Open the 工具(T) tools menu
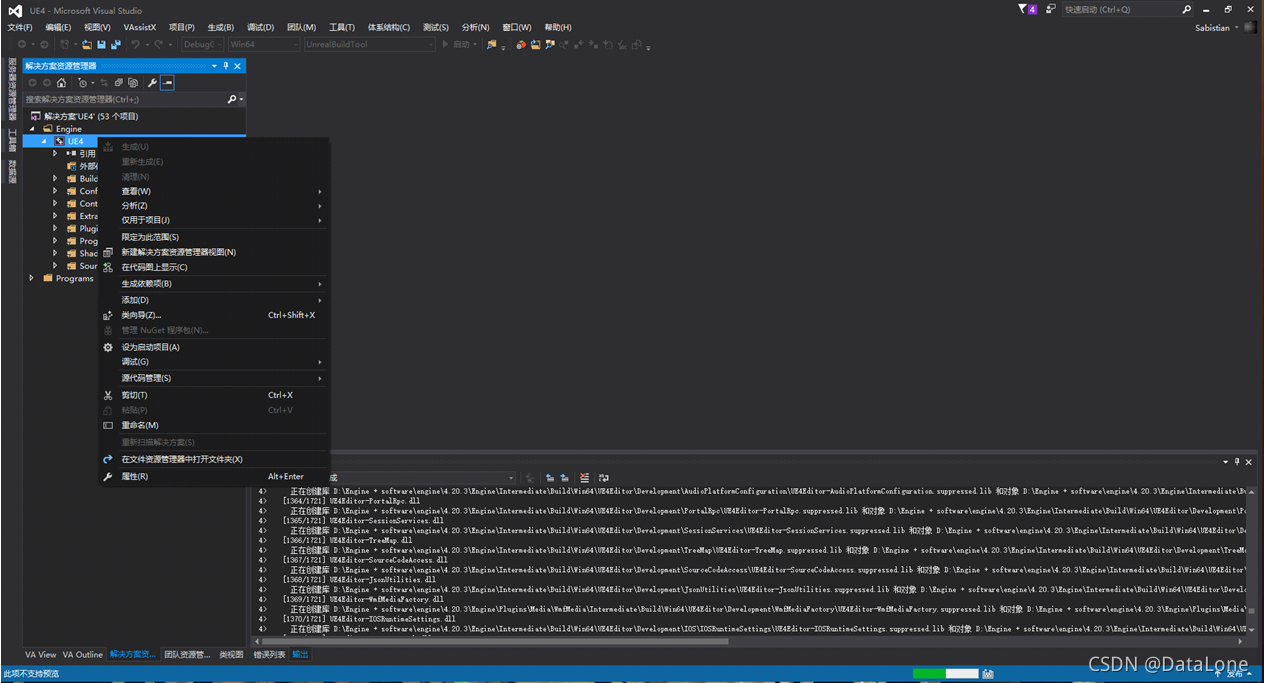The width and height of the screenshot is (1264, 683). point(342,27)
